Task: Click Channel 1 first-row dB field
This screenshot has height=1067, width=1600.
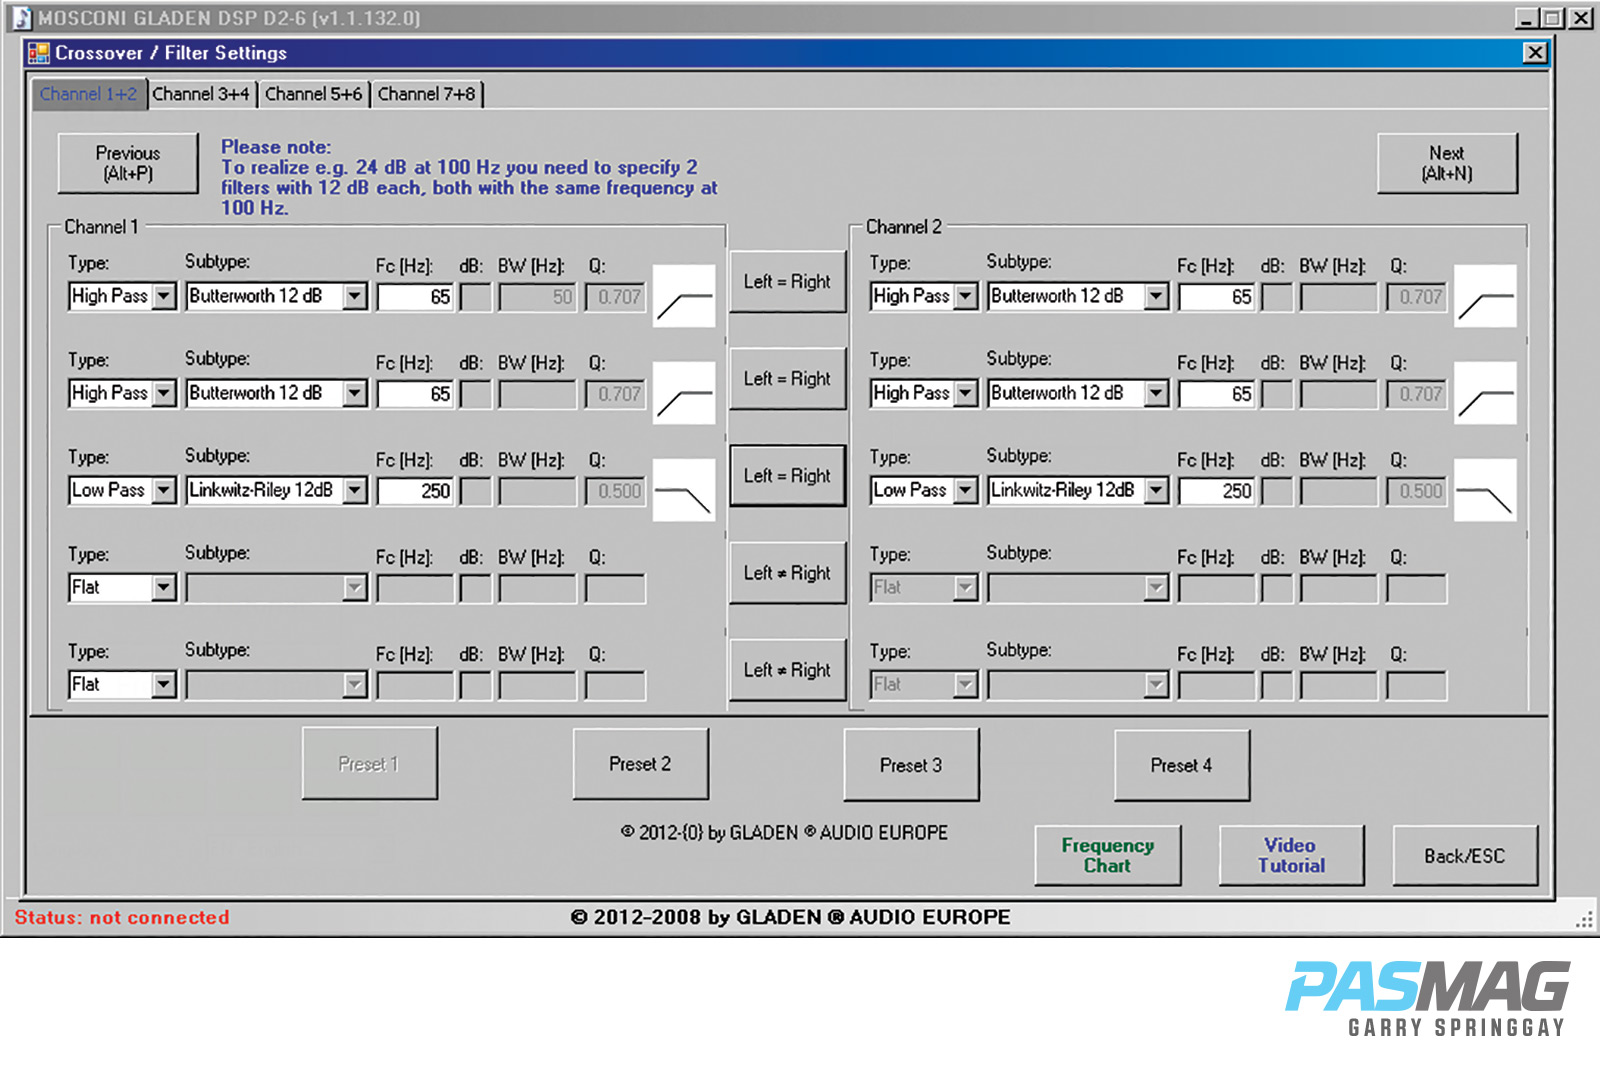Action: click(475, 297)
